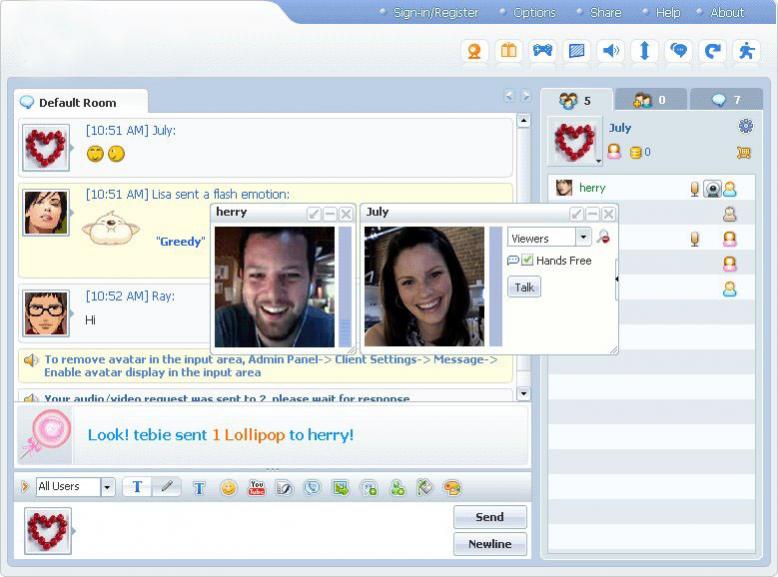The width and height of the screenshot is (778, 577).
Task: Select handwriting pencil mode toggle
Action: tap(166, 487)
